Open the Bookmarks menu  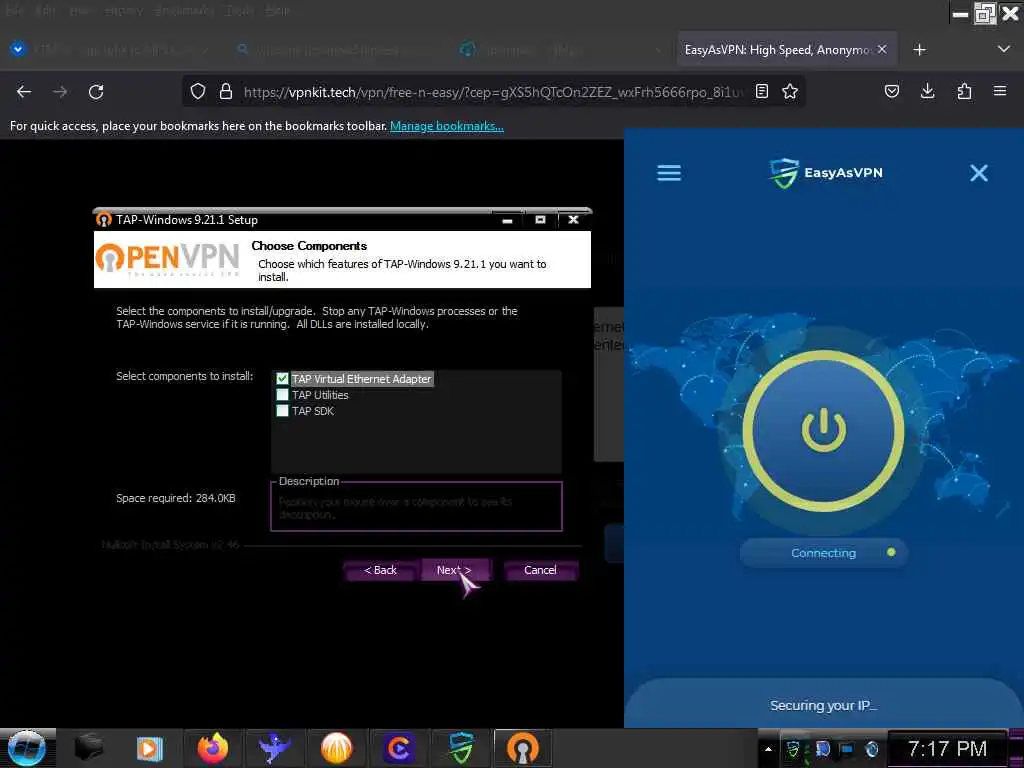tap(184, 10)
